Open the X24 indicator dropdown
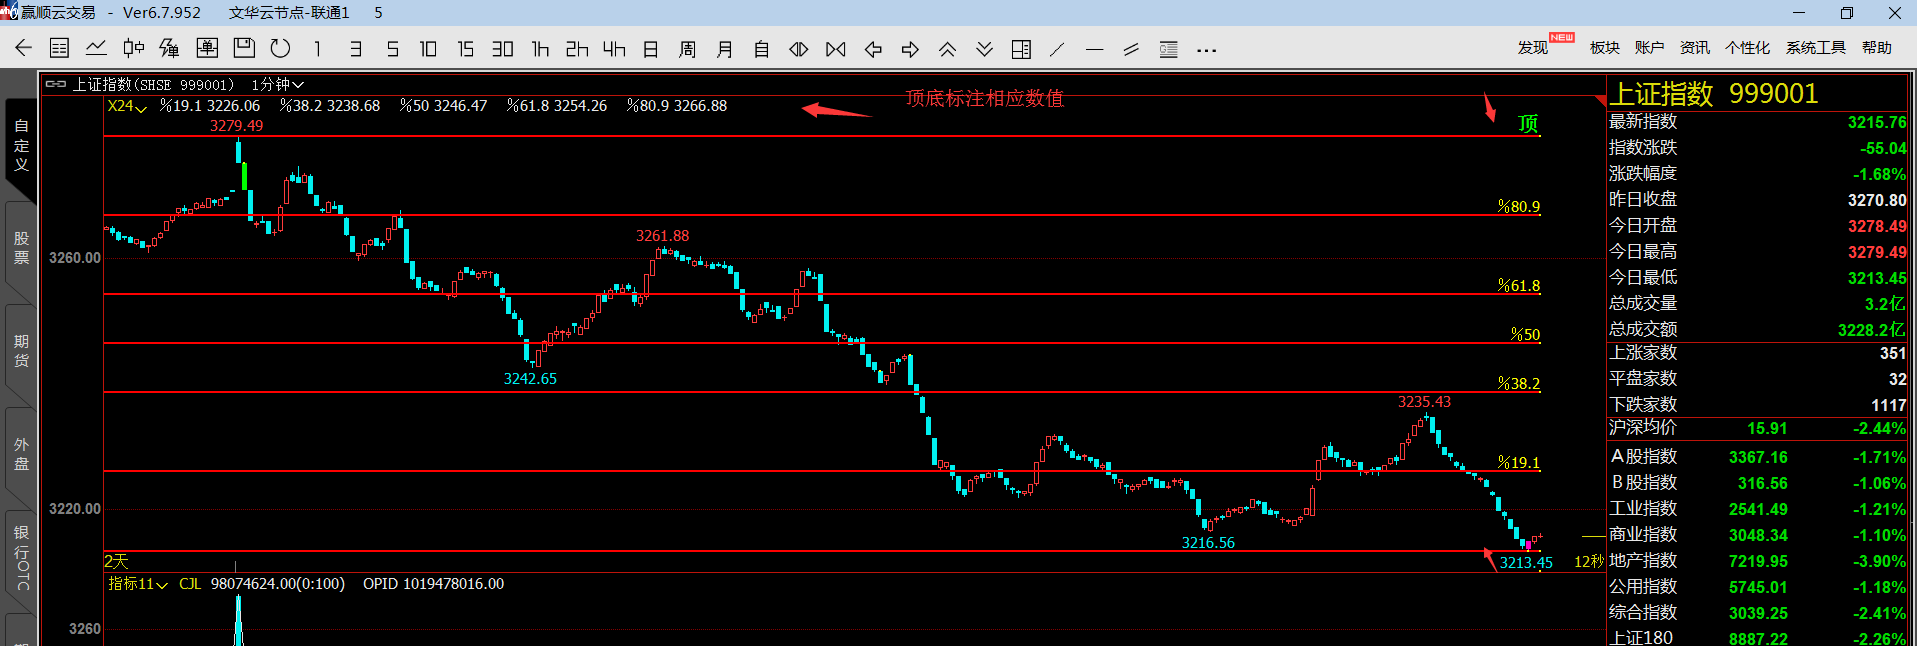 click(127, 106)
